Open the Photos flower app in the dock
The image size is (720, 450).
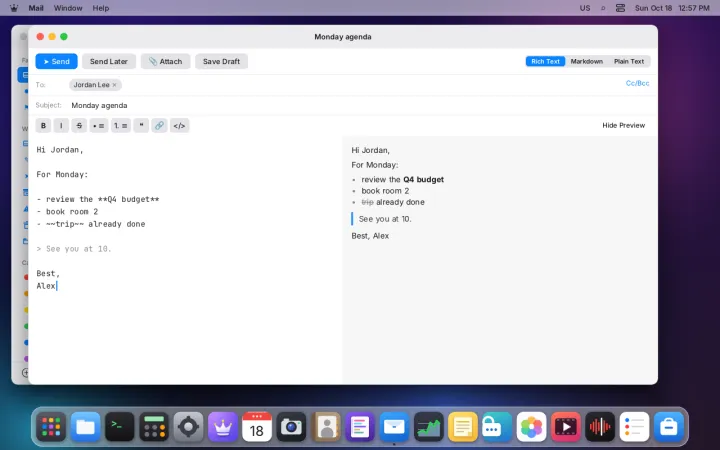tap(531, 427)
